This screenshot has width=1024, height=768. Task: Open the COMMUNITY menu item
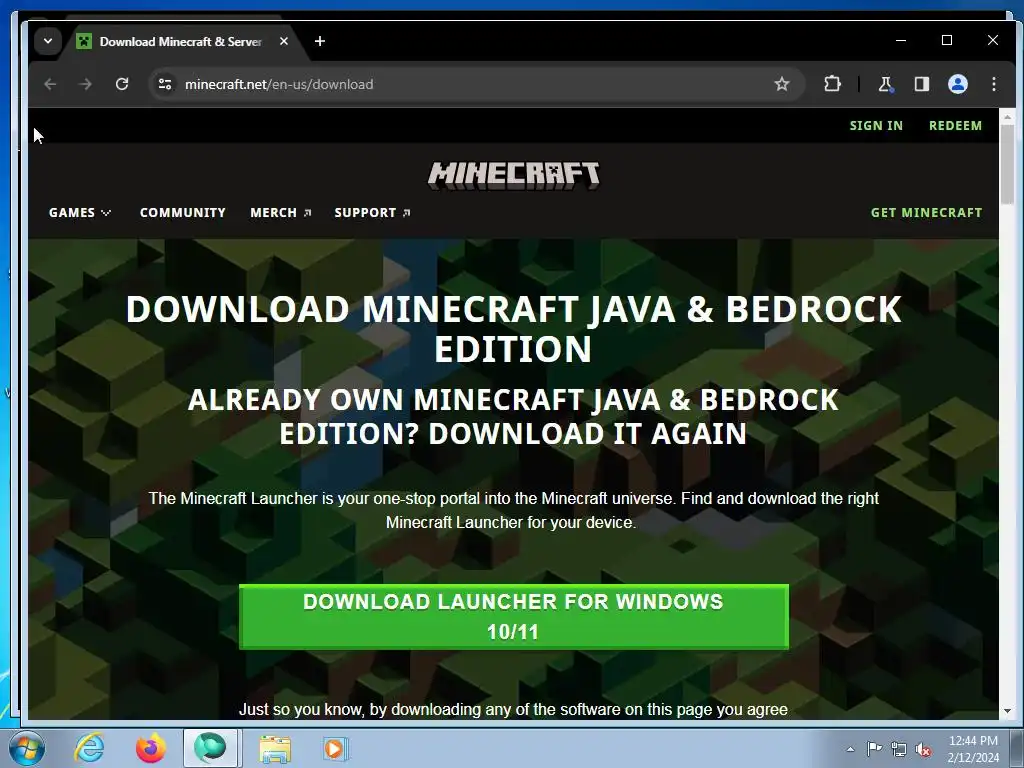[183, 213]
